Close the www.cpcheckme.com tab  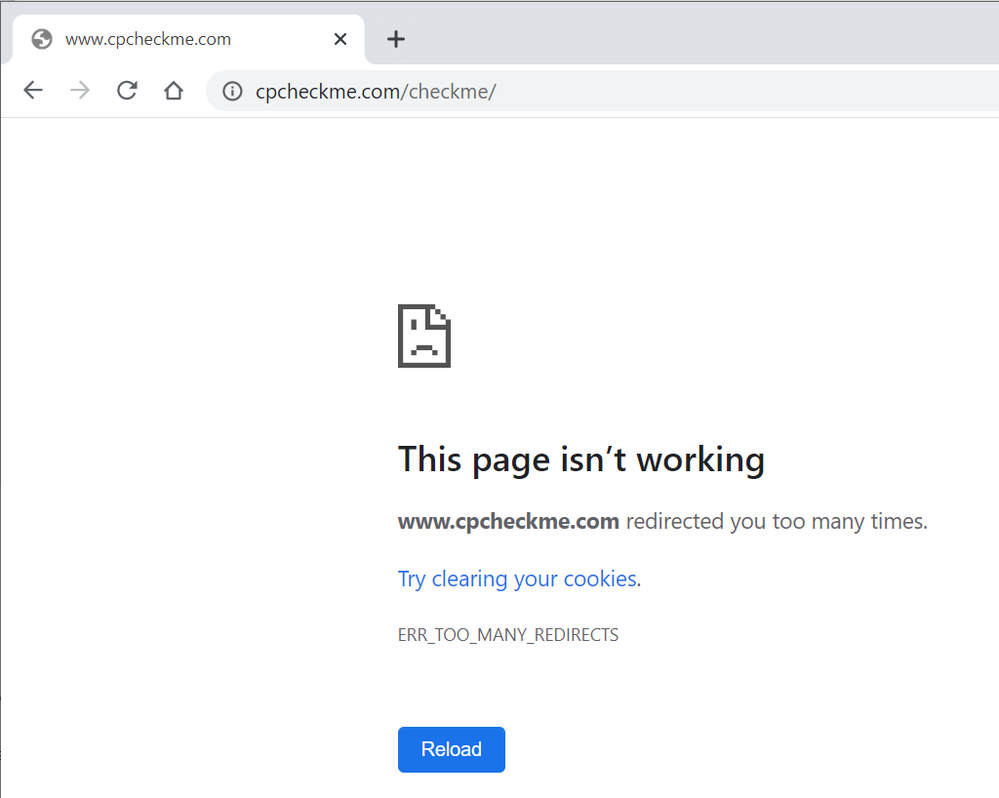coord(340,39)
